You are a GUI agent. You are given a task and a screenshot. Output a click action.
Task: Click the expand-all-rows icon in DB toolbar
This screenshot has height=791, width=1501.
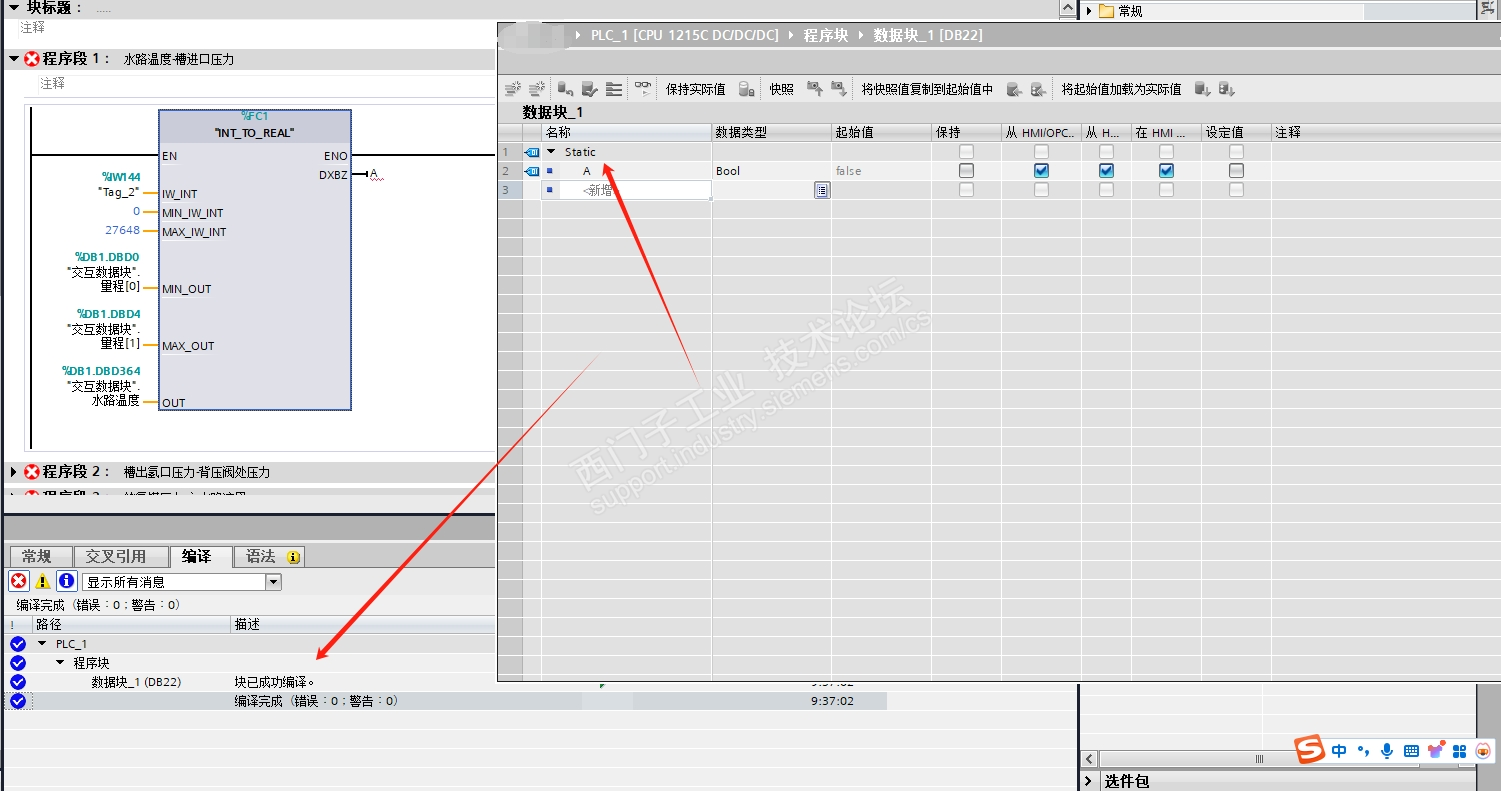pos(614,89)
